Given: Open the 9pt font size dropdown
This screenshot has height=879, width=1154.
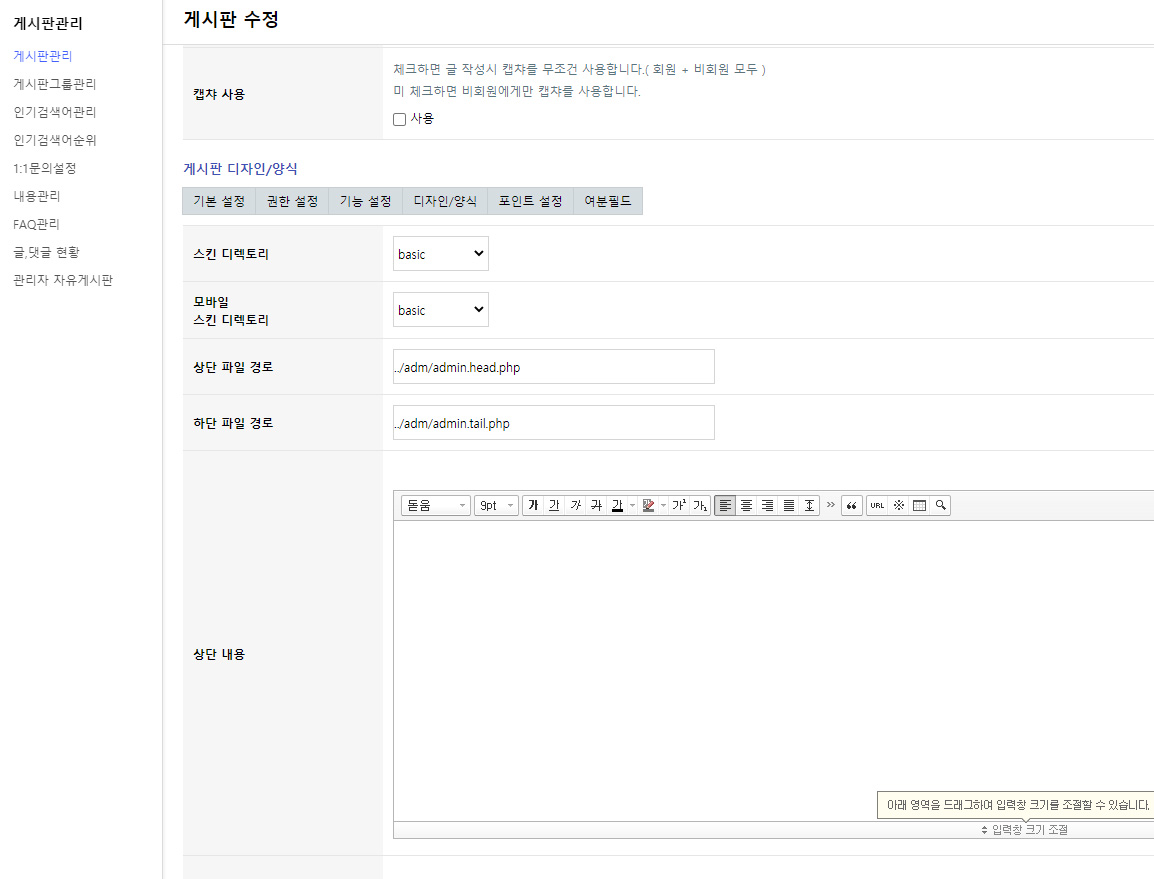Looking at the screenshot, I should click(x=497, y=505).
